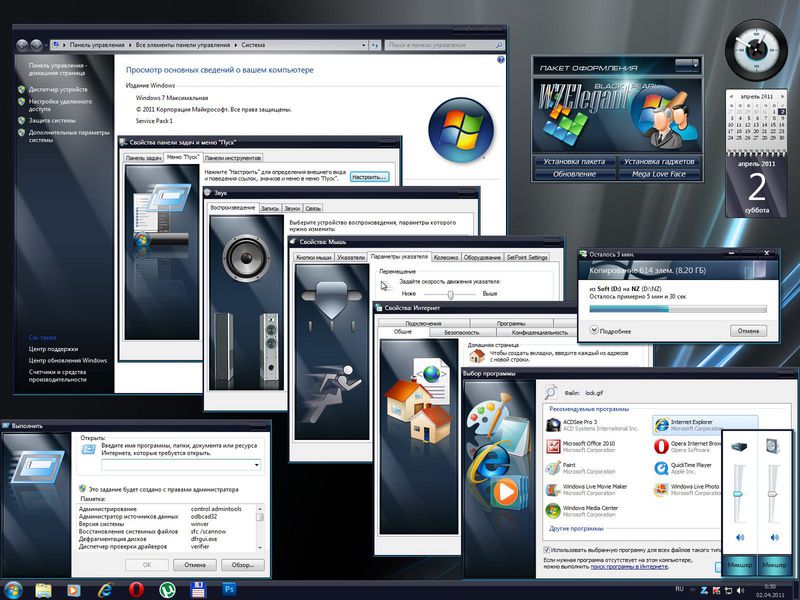Open the Оборудование tab in Mouse properties

click(482, 258)
